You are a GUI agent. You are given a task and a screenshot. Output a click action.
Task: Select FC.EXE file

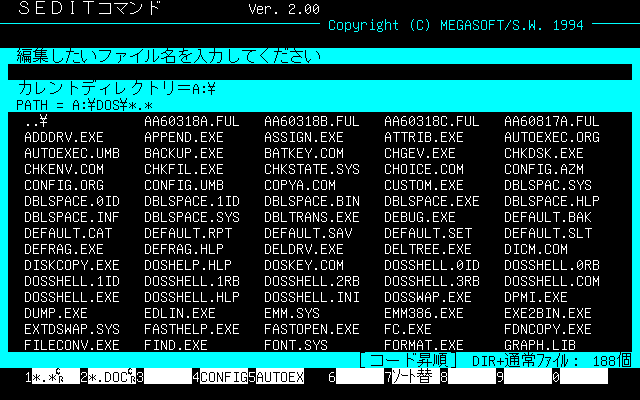[x=408, y=329]
